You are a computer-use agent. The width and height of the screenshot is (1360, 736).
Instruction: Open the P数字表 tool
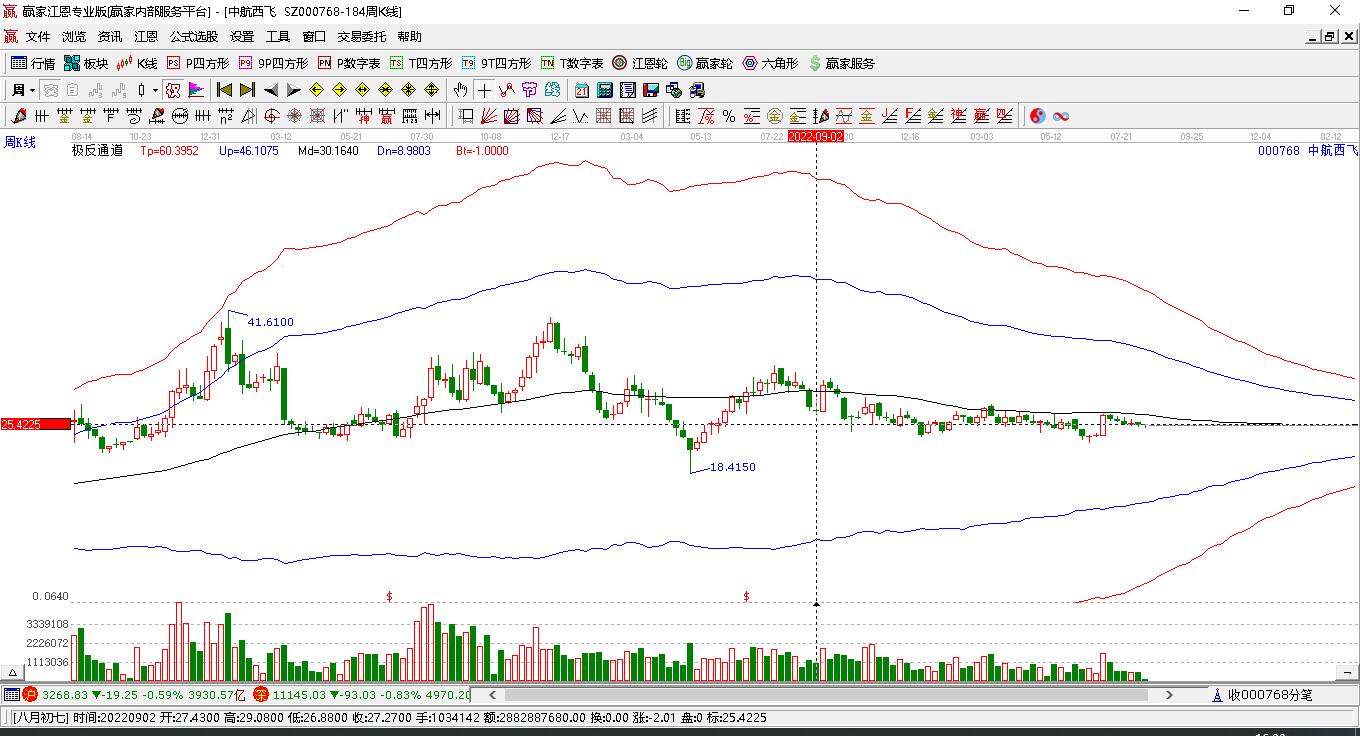(349, 63)
